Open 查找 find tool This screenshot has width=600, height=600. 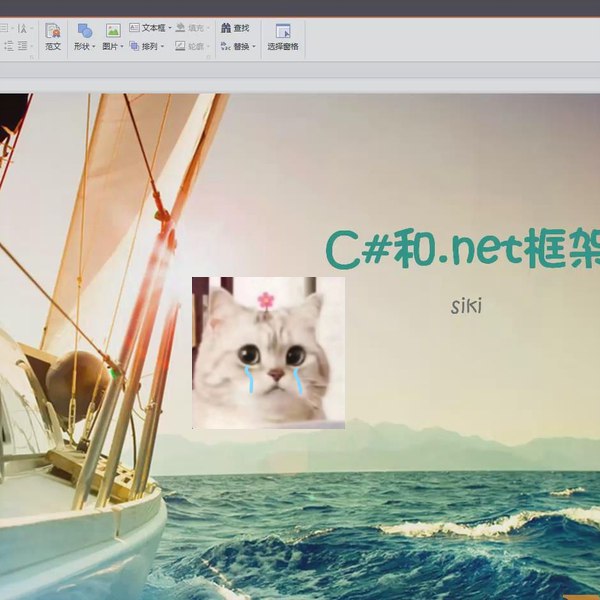point(235,28)
